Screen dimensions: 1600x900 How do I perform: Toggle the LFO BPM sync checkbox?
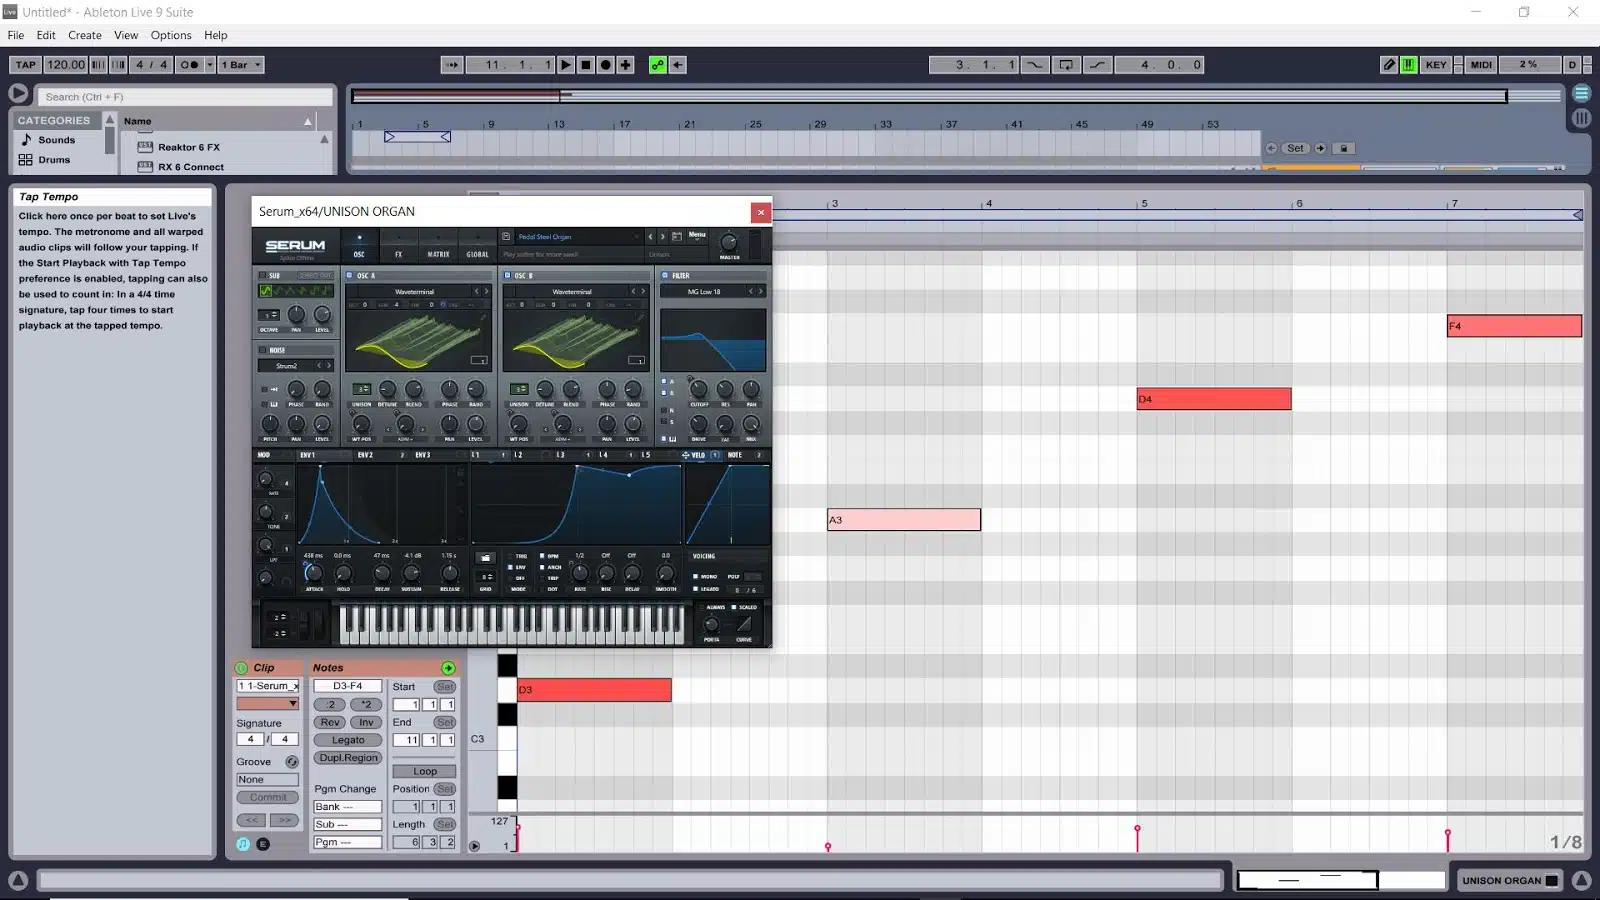[543, 556]
